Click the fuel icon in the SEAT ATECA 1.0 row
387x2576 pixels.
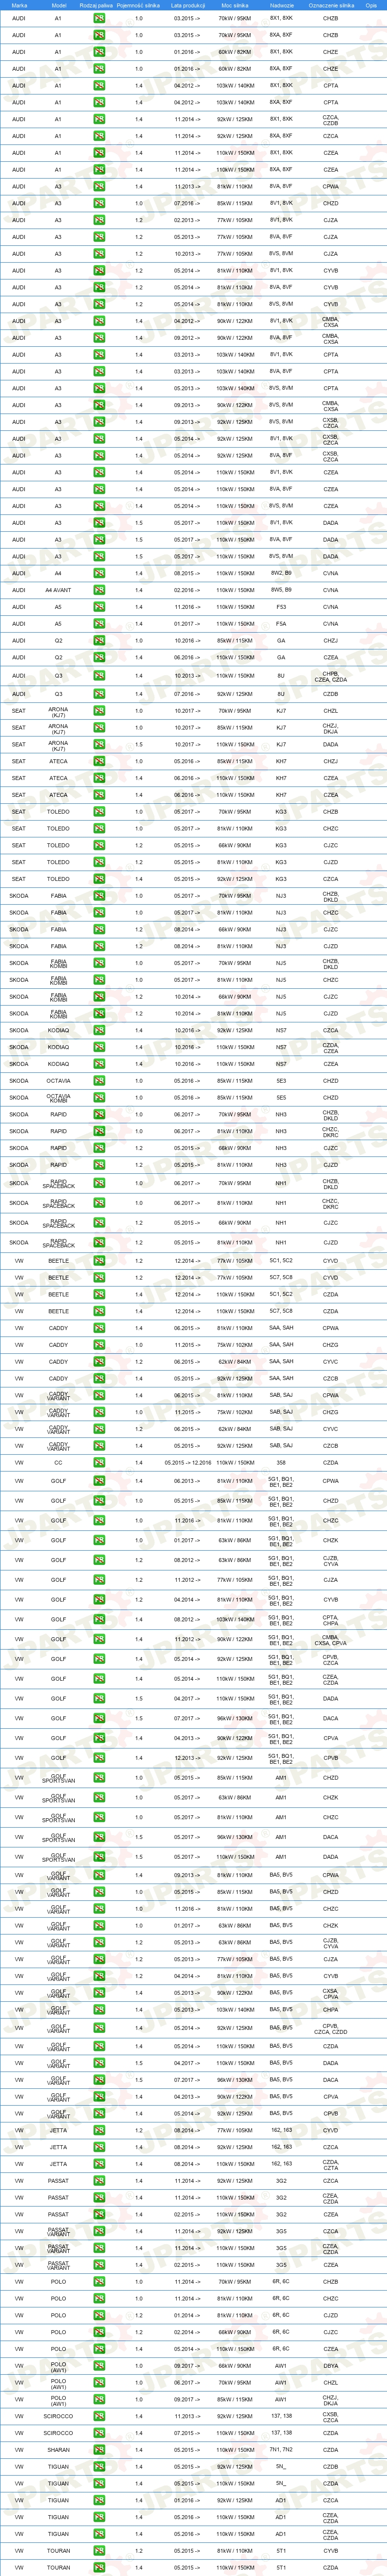(99, 761)
